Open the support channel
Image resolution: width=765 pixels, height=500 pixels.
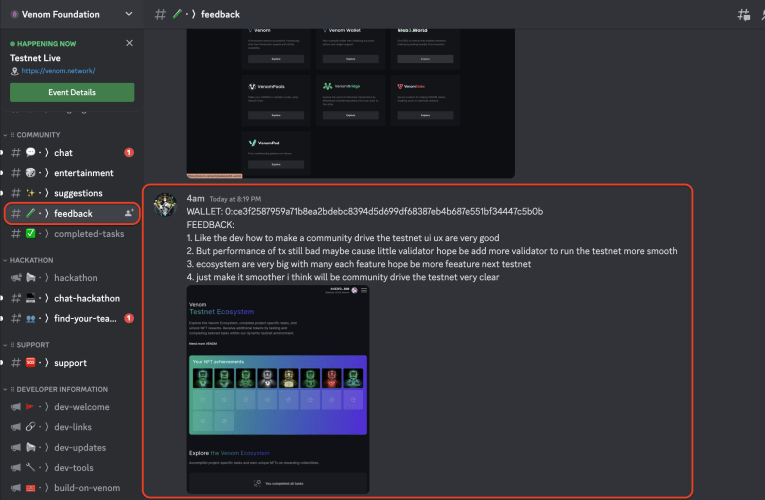(x=72, y=363)
